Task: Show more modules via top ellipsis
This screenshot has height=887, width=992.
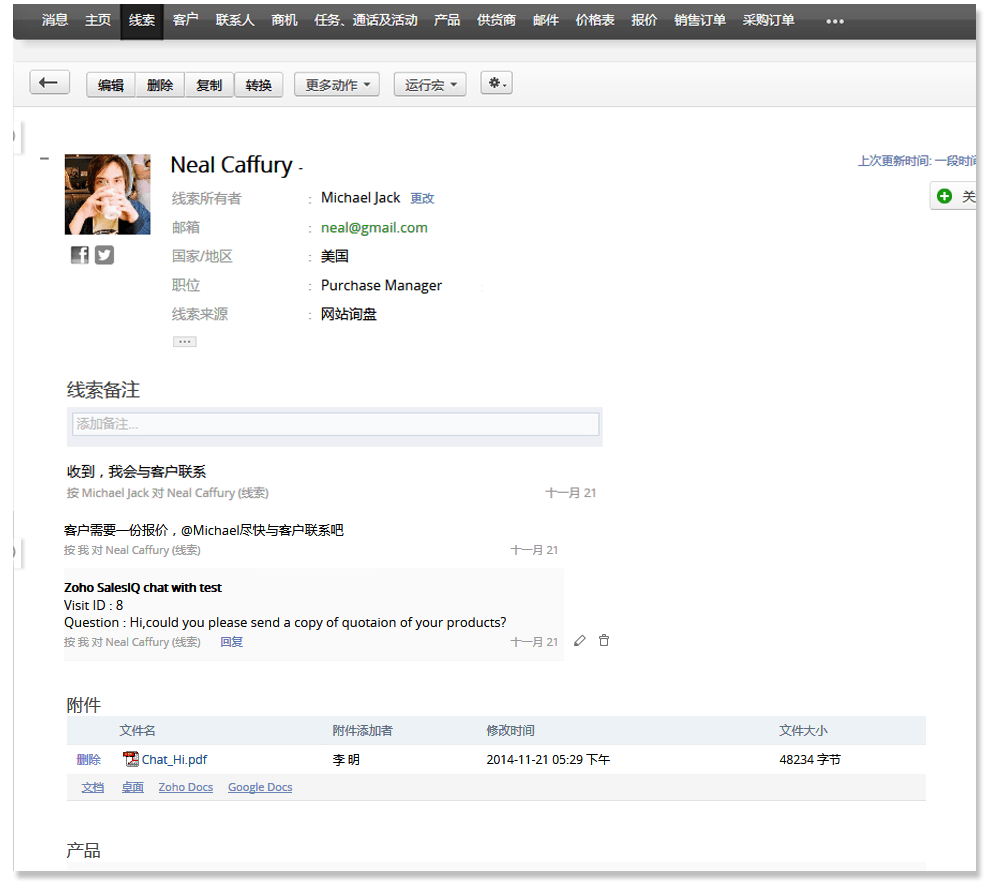Action: pos(834,21)
